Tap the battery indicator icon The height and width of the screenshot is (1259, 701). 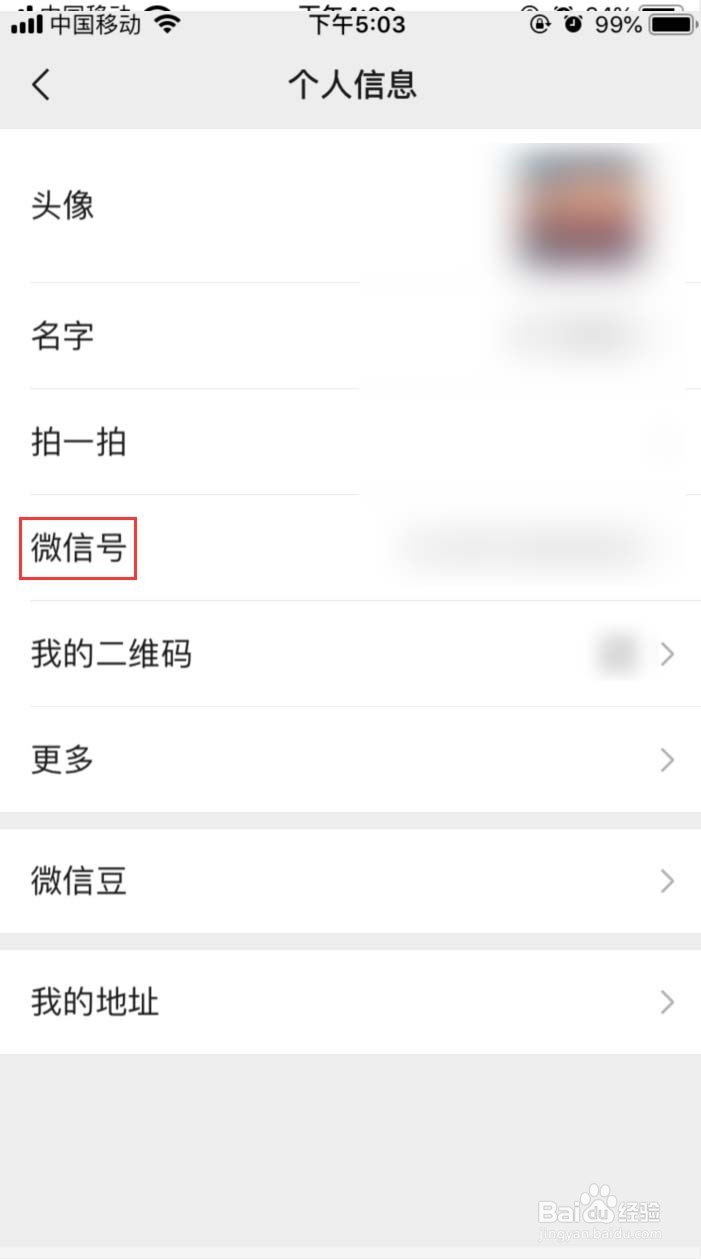[x=670, y=24]
